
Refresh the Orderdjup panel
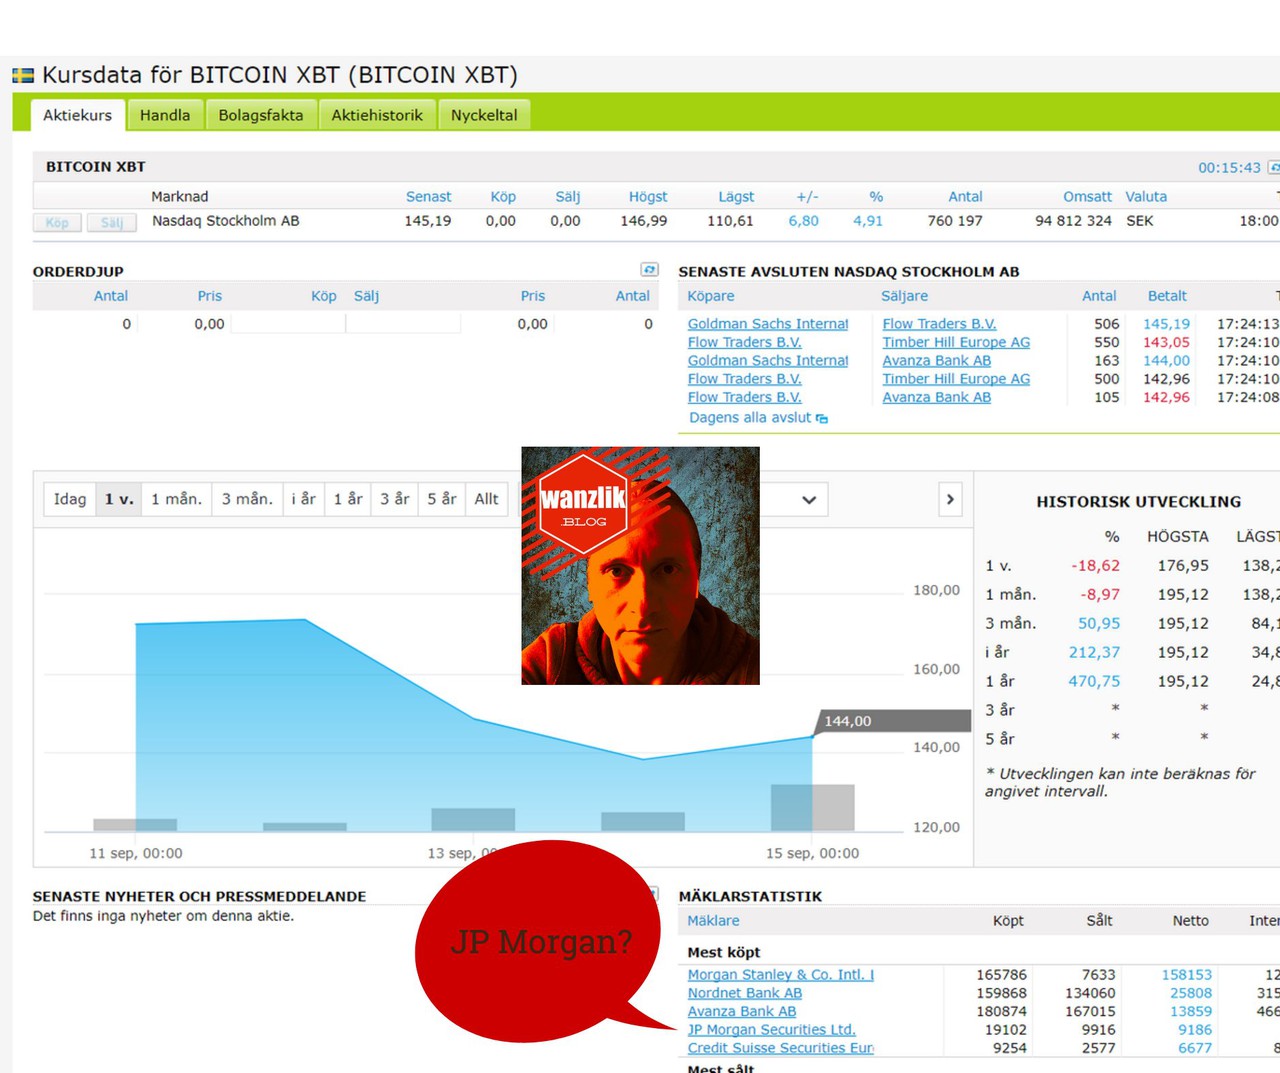coord(649,270)
